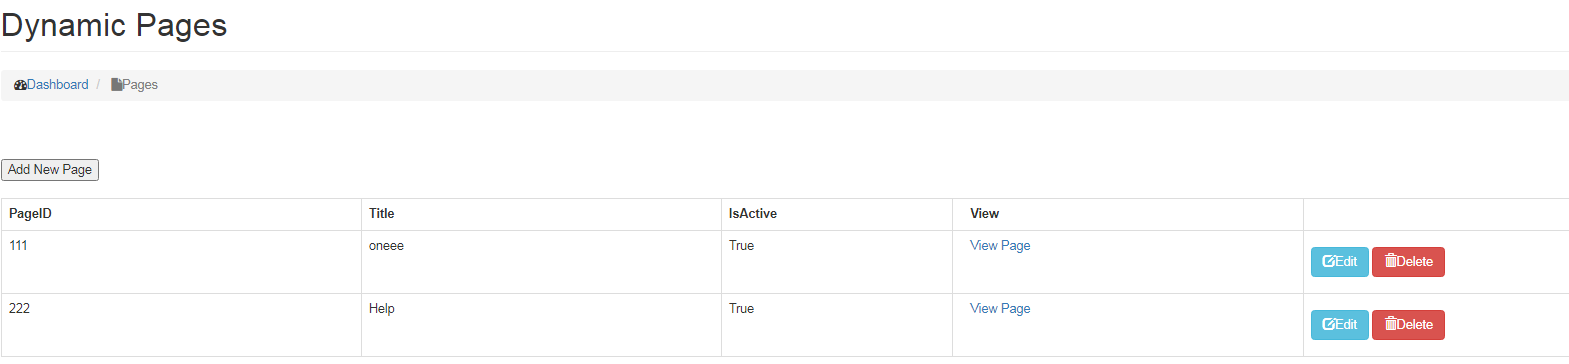Open View Page link for page 111
The width and height of the screenshot is (1569, 364).
click(x=1000, y=246)
